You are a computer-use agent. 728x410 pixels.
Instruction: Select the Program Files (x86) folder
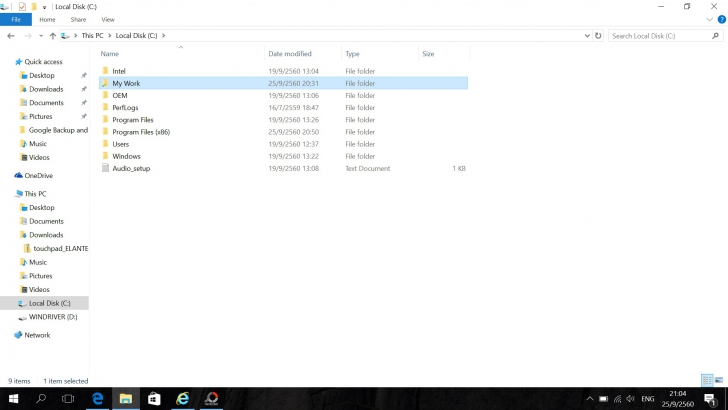pyautogui.click(x=283, y=132)
